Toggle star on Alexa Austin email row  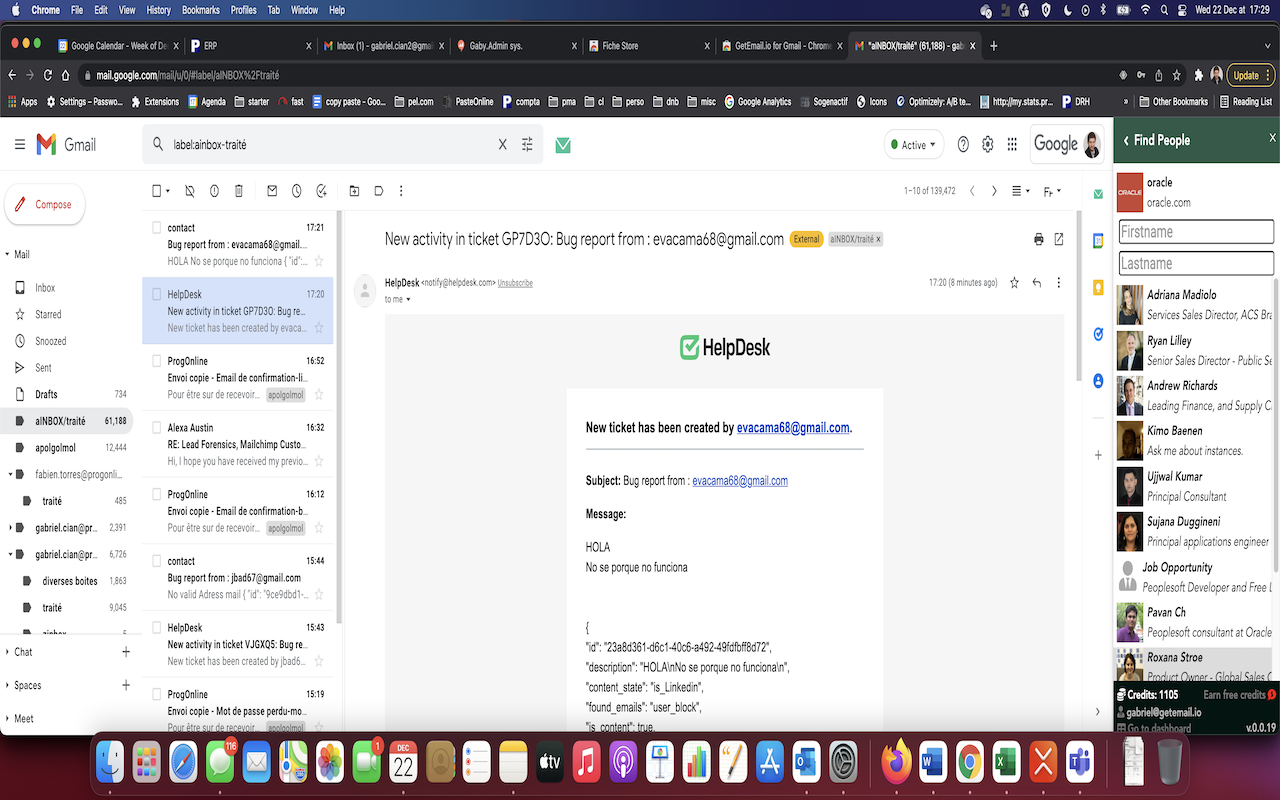coord(319,461)
